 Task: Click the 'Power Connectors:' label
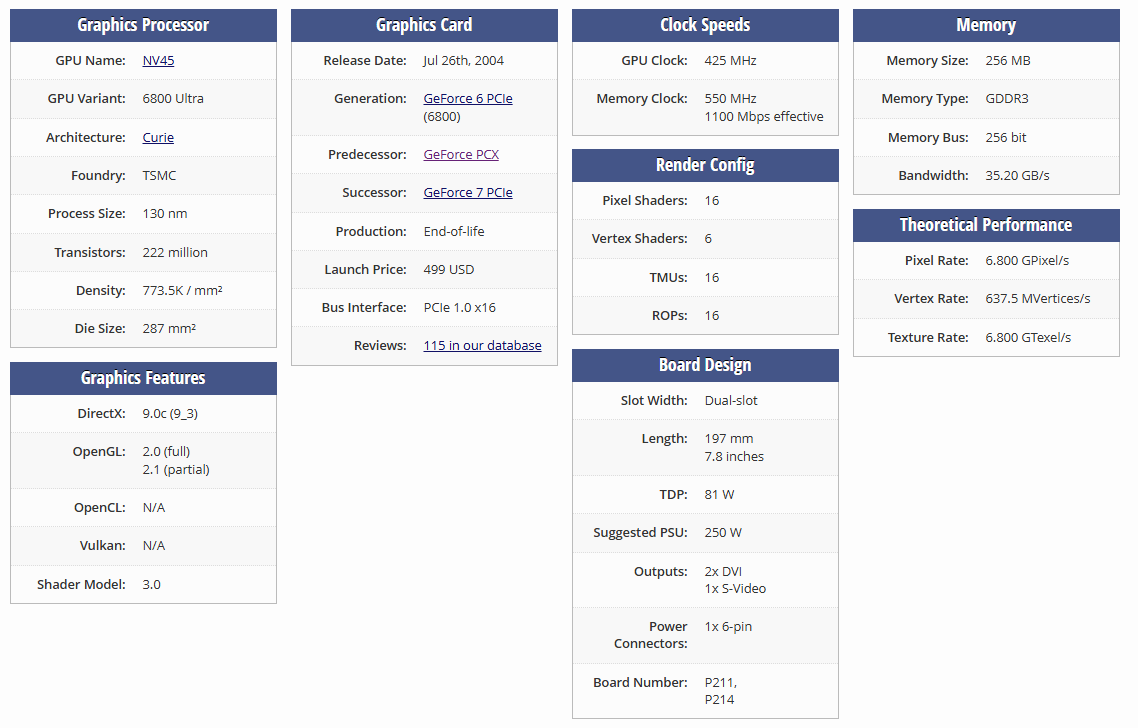[x=651, y=636]
